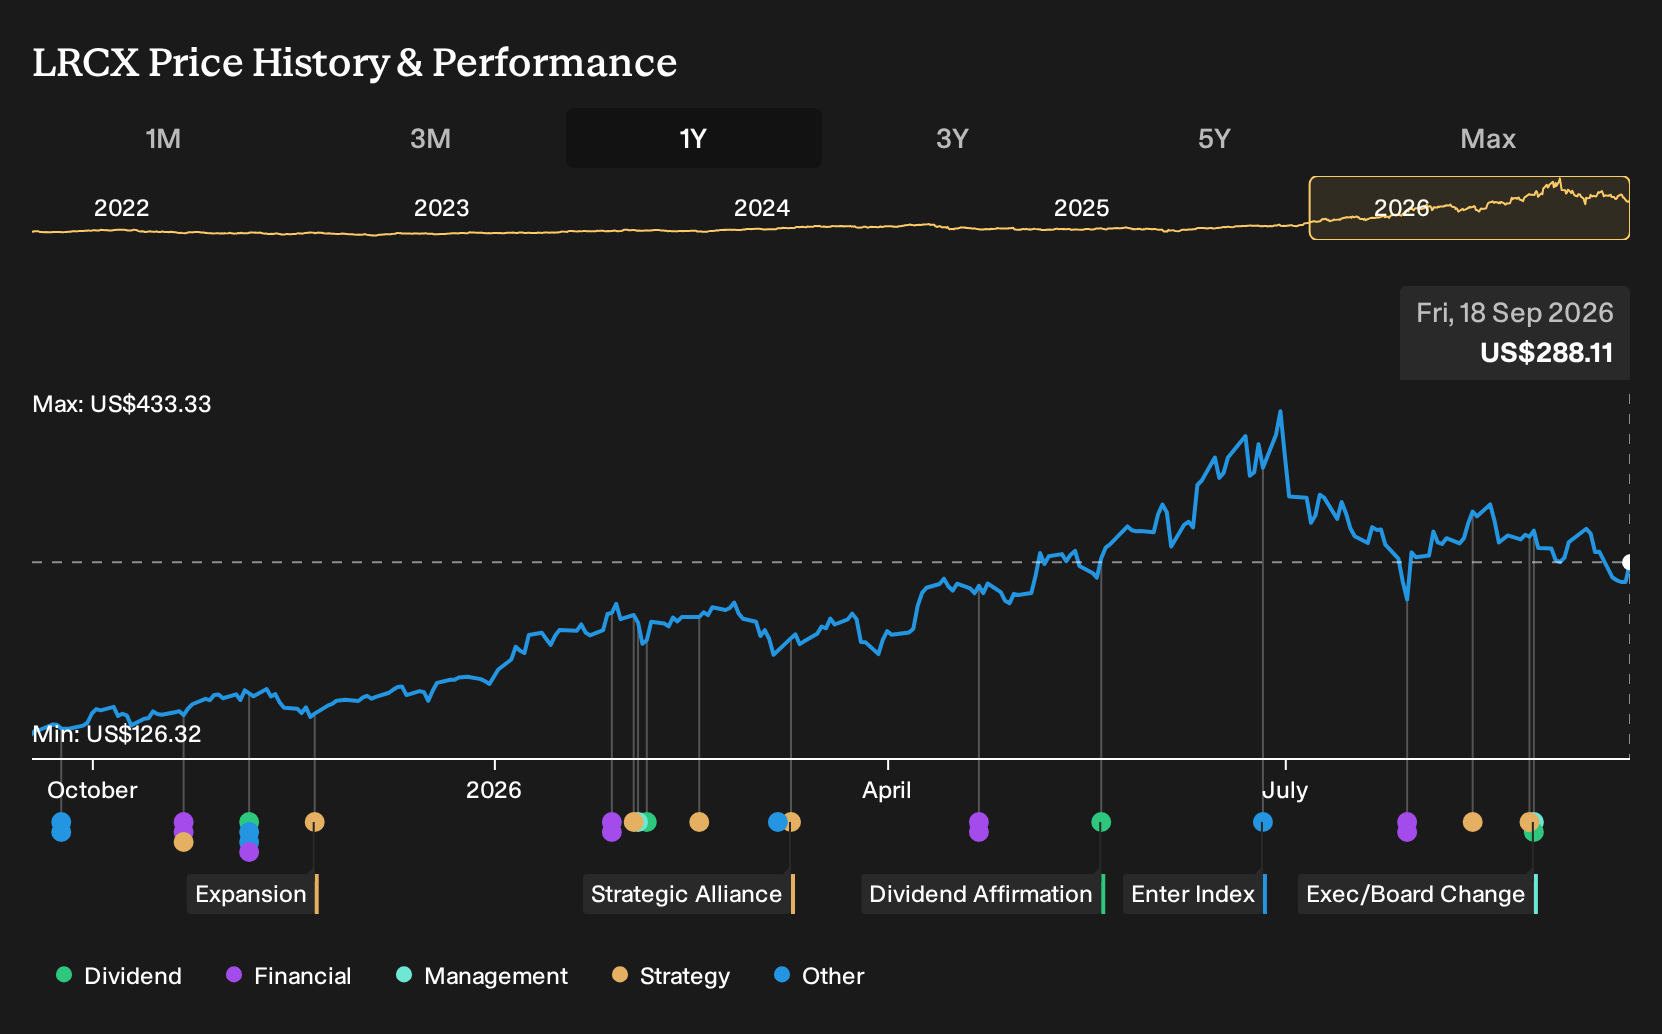1662x1034 pixels.
Task: Open the Enter Index event label
Action: [x=1194, y=894]
